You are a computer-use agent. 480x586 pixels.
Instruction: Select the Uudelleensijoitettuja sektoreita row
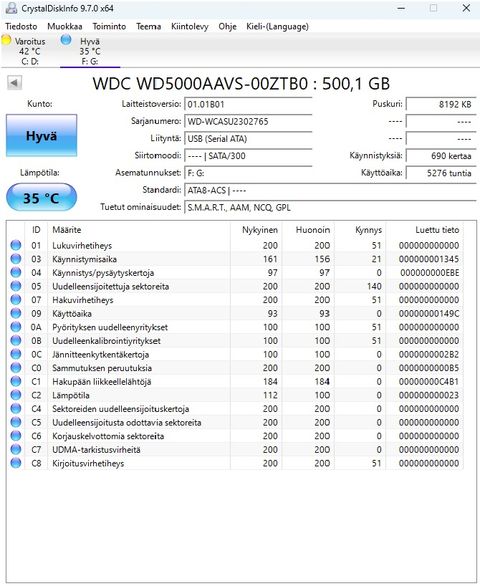[235, 286]
